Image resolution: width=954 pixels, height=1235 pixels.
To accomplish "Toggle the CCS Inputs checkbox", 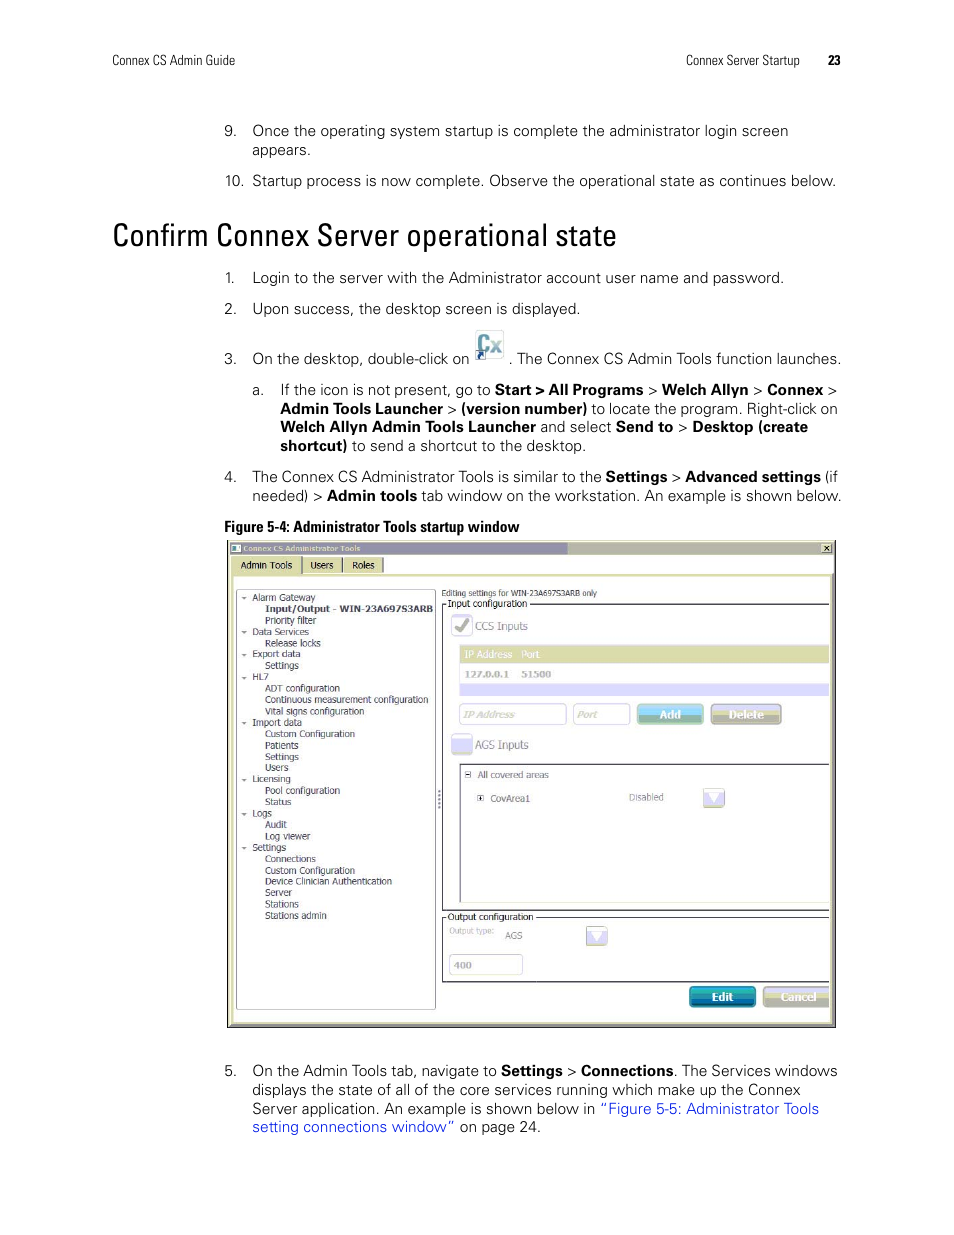I will pyautogui.click(x=461, y=626).
